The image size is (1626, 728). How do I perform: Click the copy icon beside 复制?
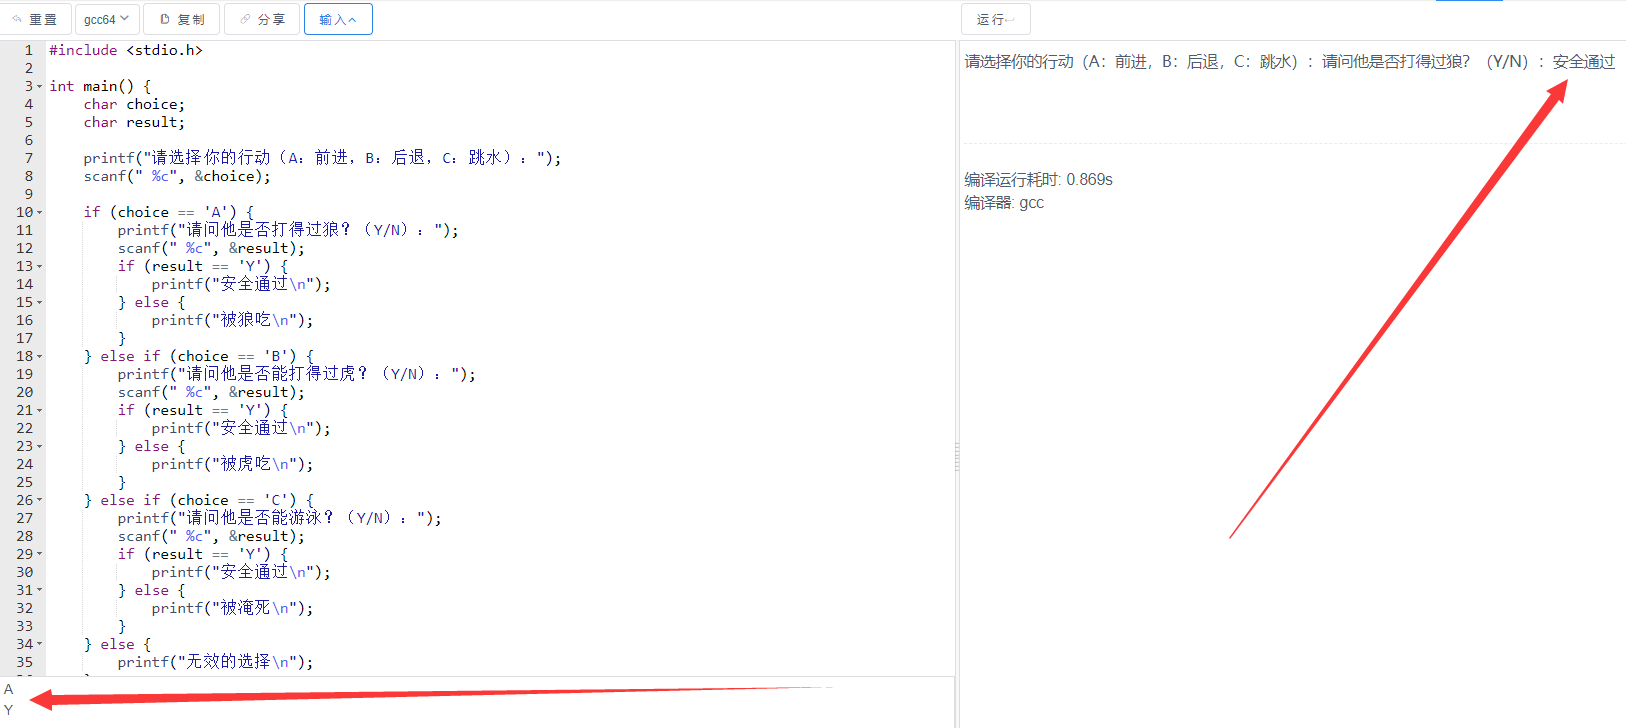pos(165,19)
